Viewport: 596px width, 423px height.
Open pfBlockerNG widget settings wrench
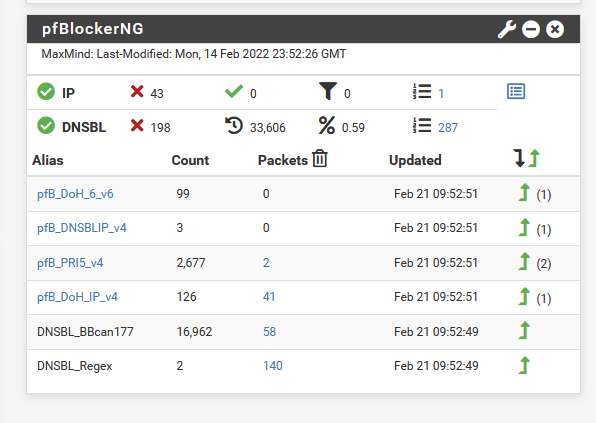point(507,29)
